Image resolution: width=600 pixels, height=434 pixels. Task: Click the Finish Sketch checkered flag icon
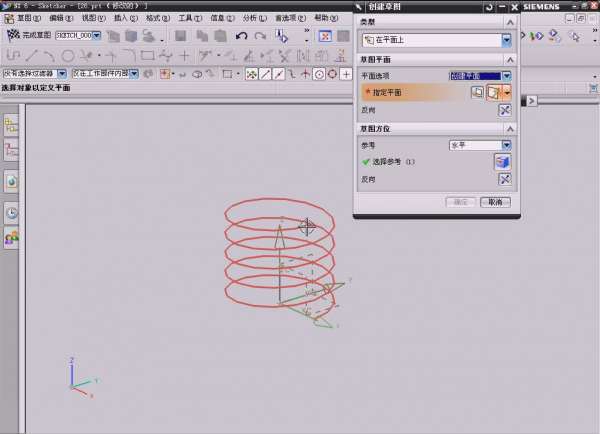13,36
